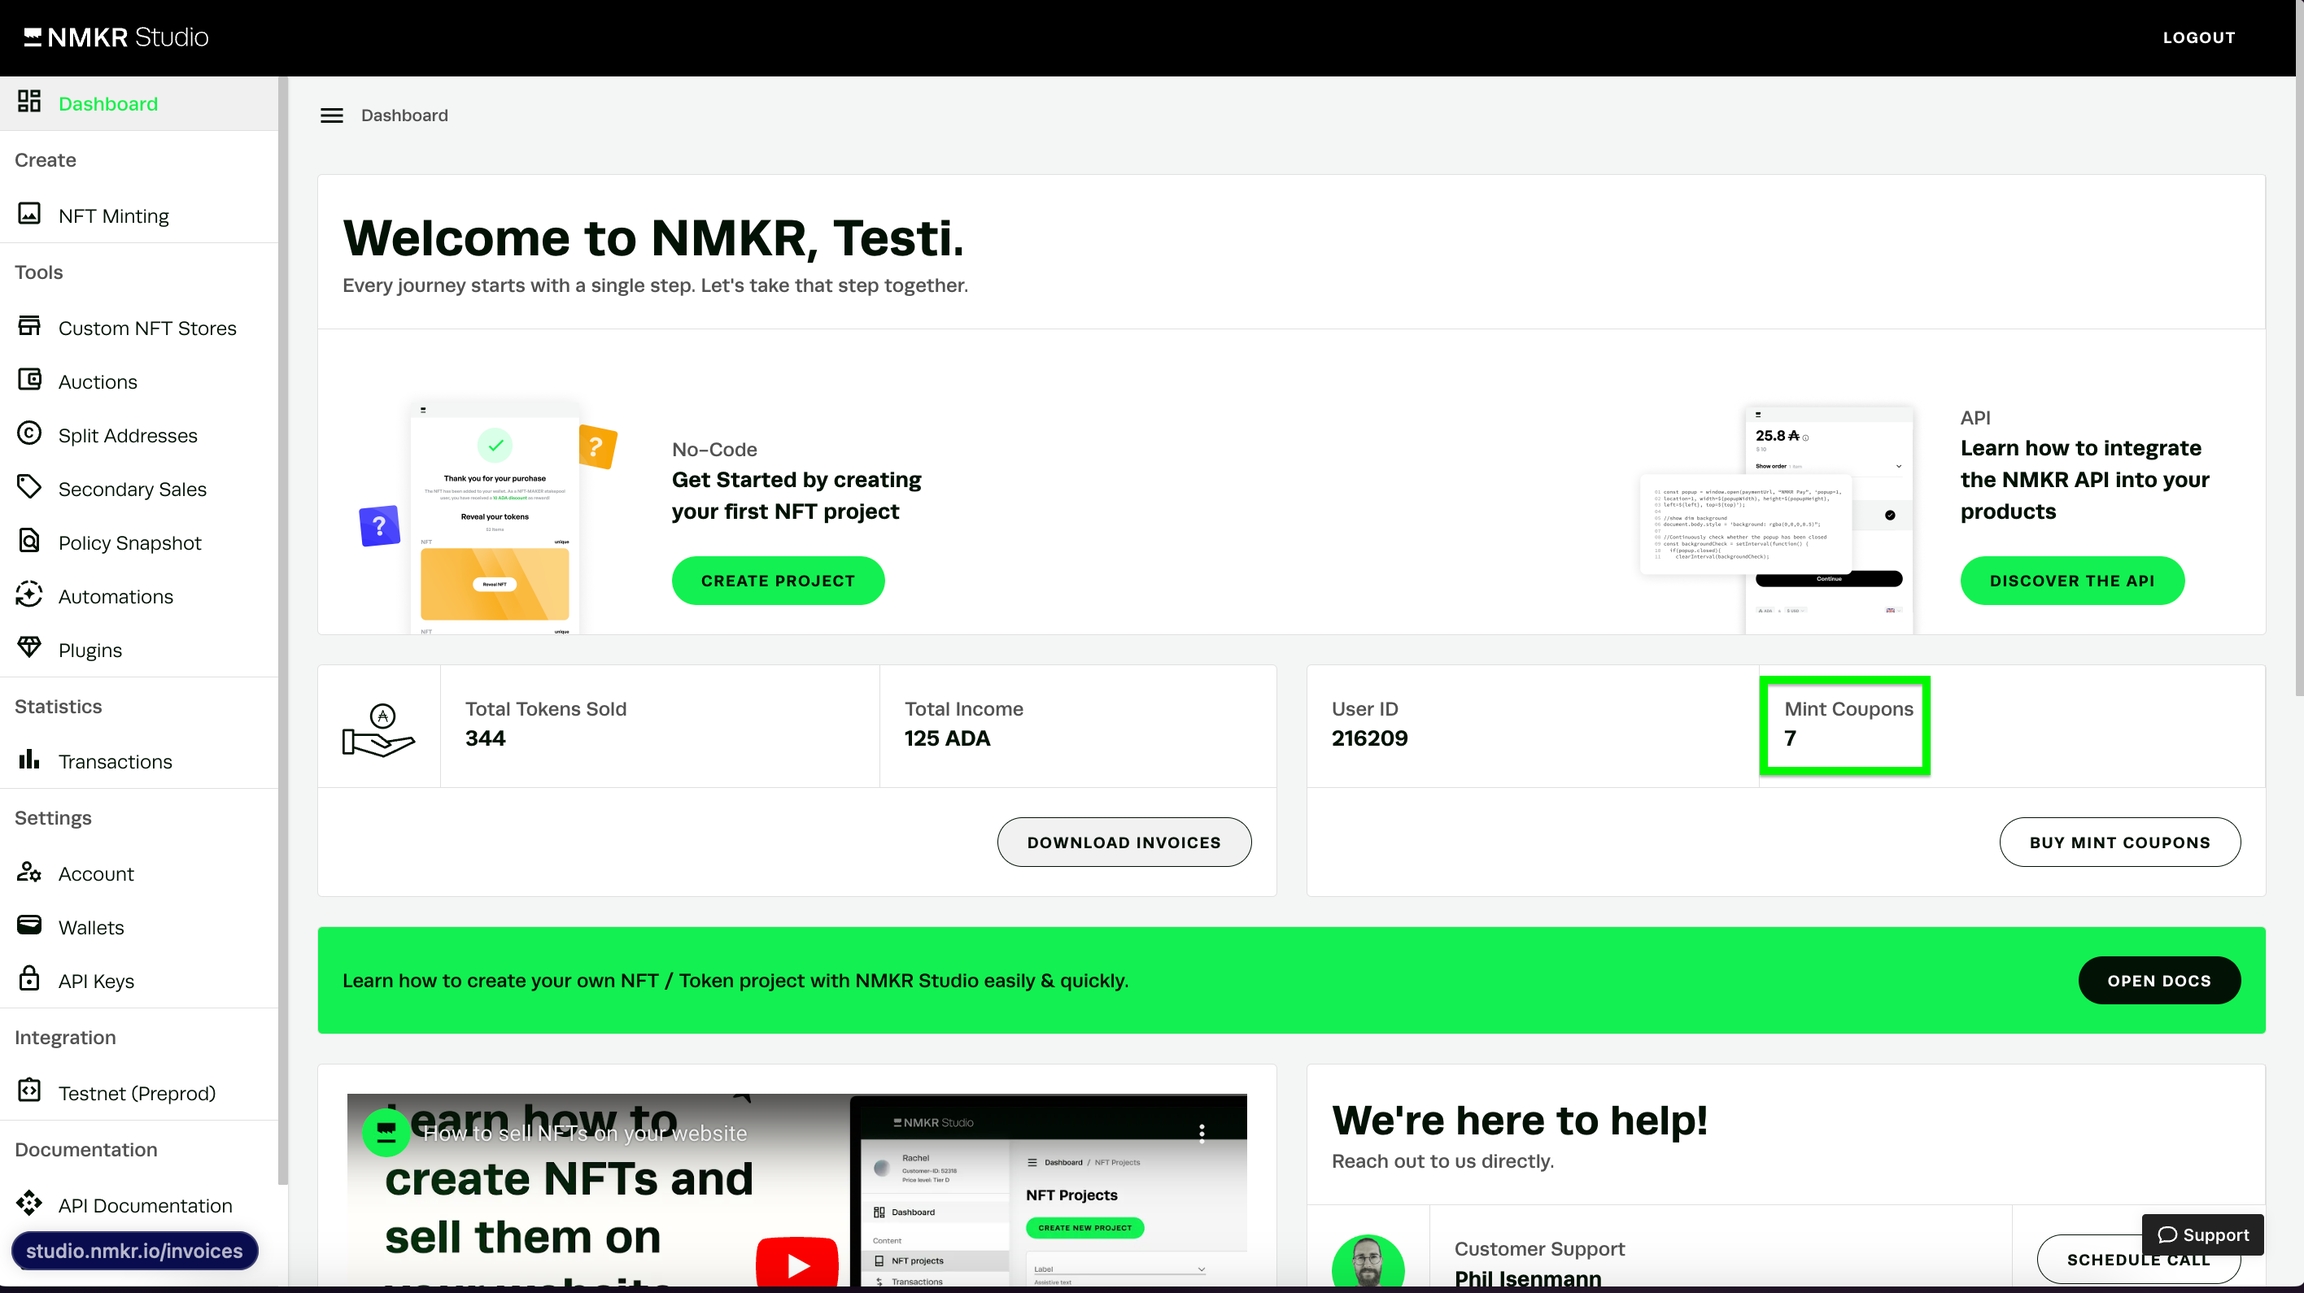Image resolution: width=2304 pixels, height=1293 pixels.
Task: Open Transactions in the Statistics section
Action: click(115, 762)
